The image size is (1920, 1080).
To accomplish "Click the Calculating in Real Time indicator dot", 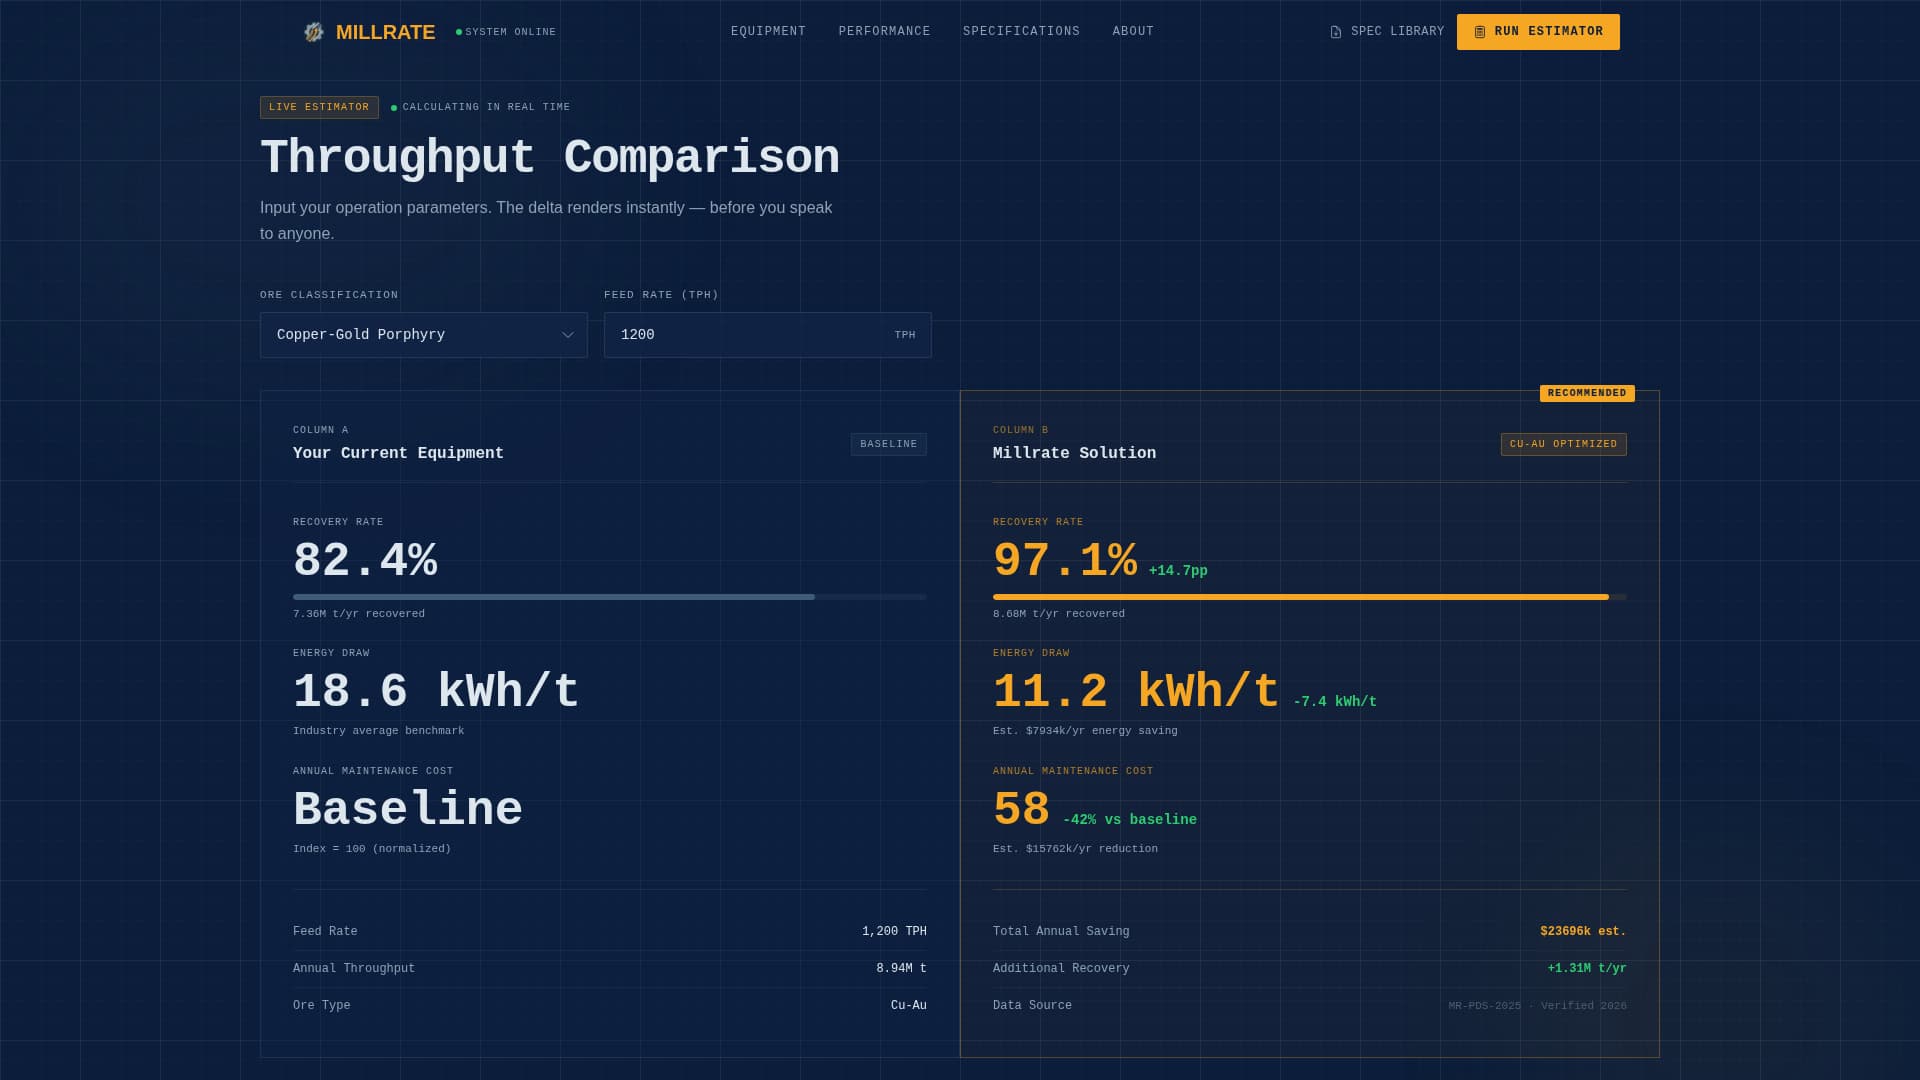I will point(394,108).
